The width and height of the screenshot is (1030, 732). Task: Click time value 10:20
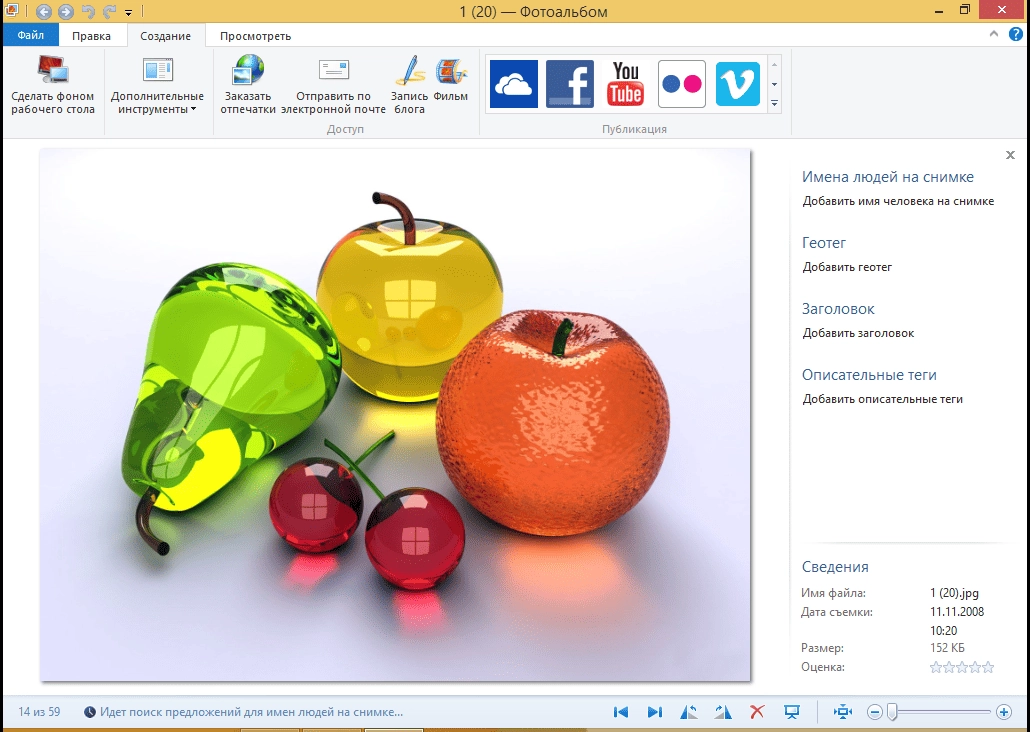[943, 630]
